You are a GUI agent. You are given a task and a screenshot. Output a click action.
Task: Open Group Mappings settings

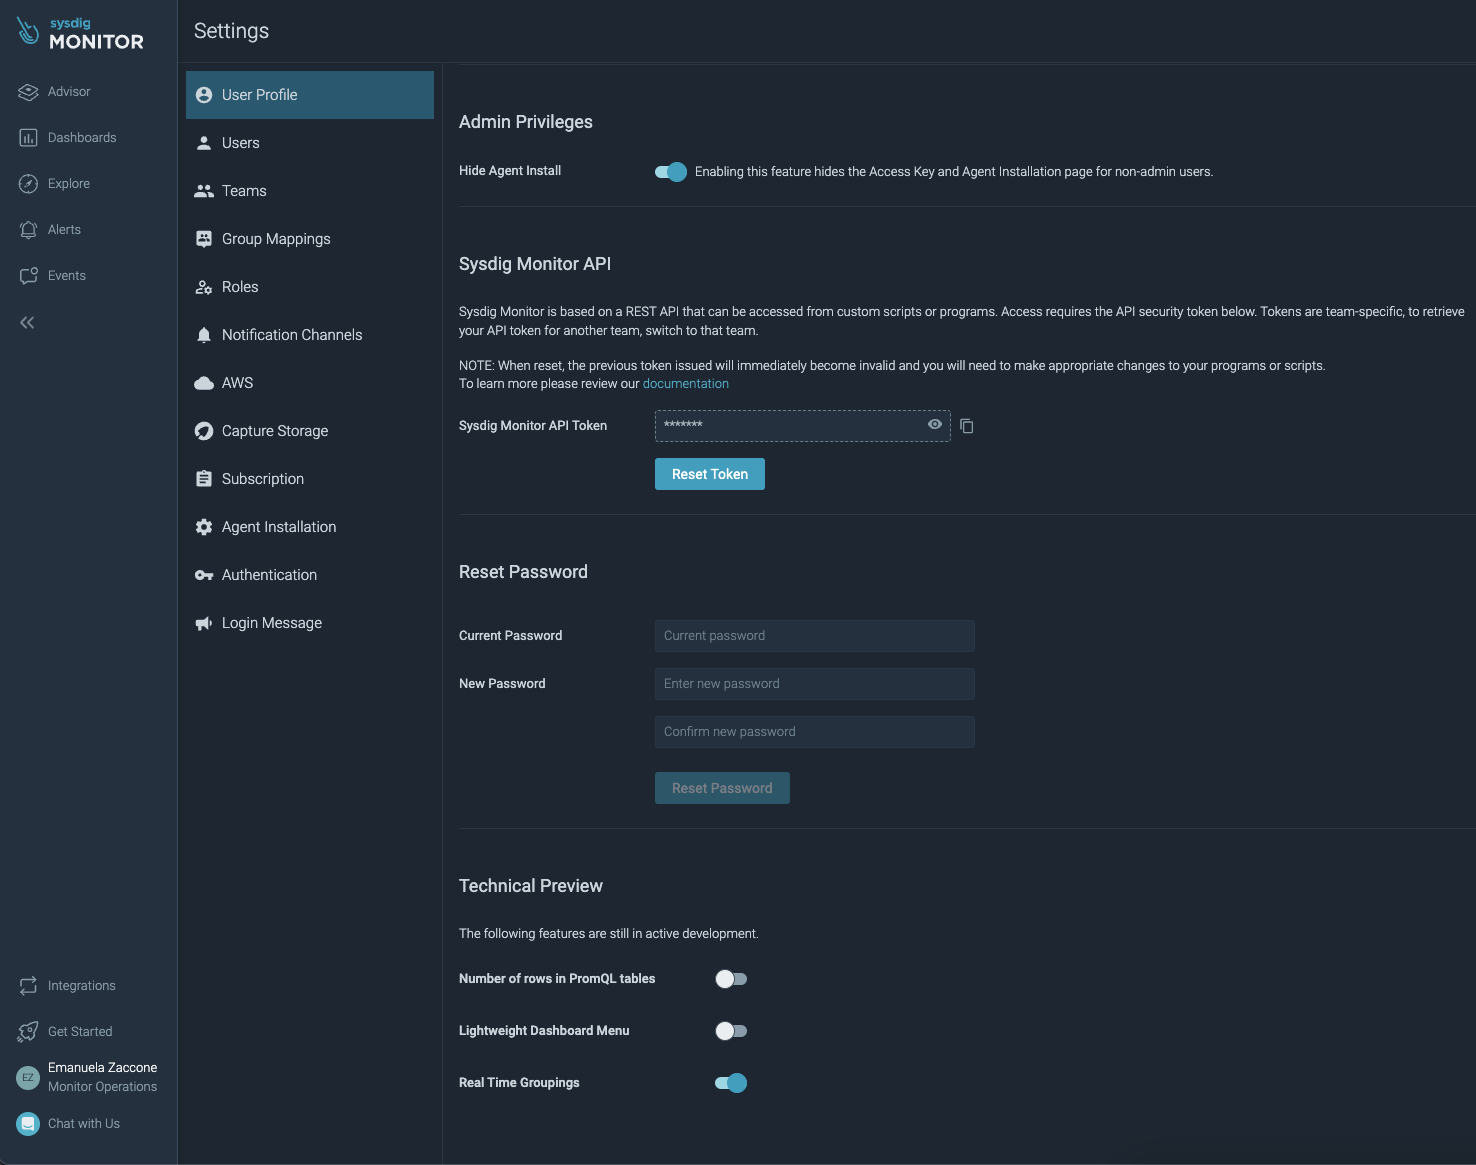pos(310,239)
